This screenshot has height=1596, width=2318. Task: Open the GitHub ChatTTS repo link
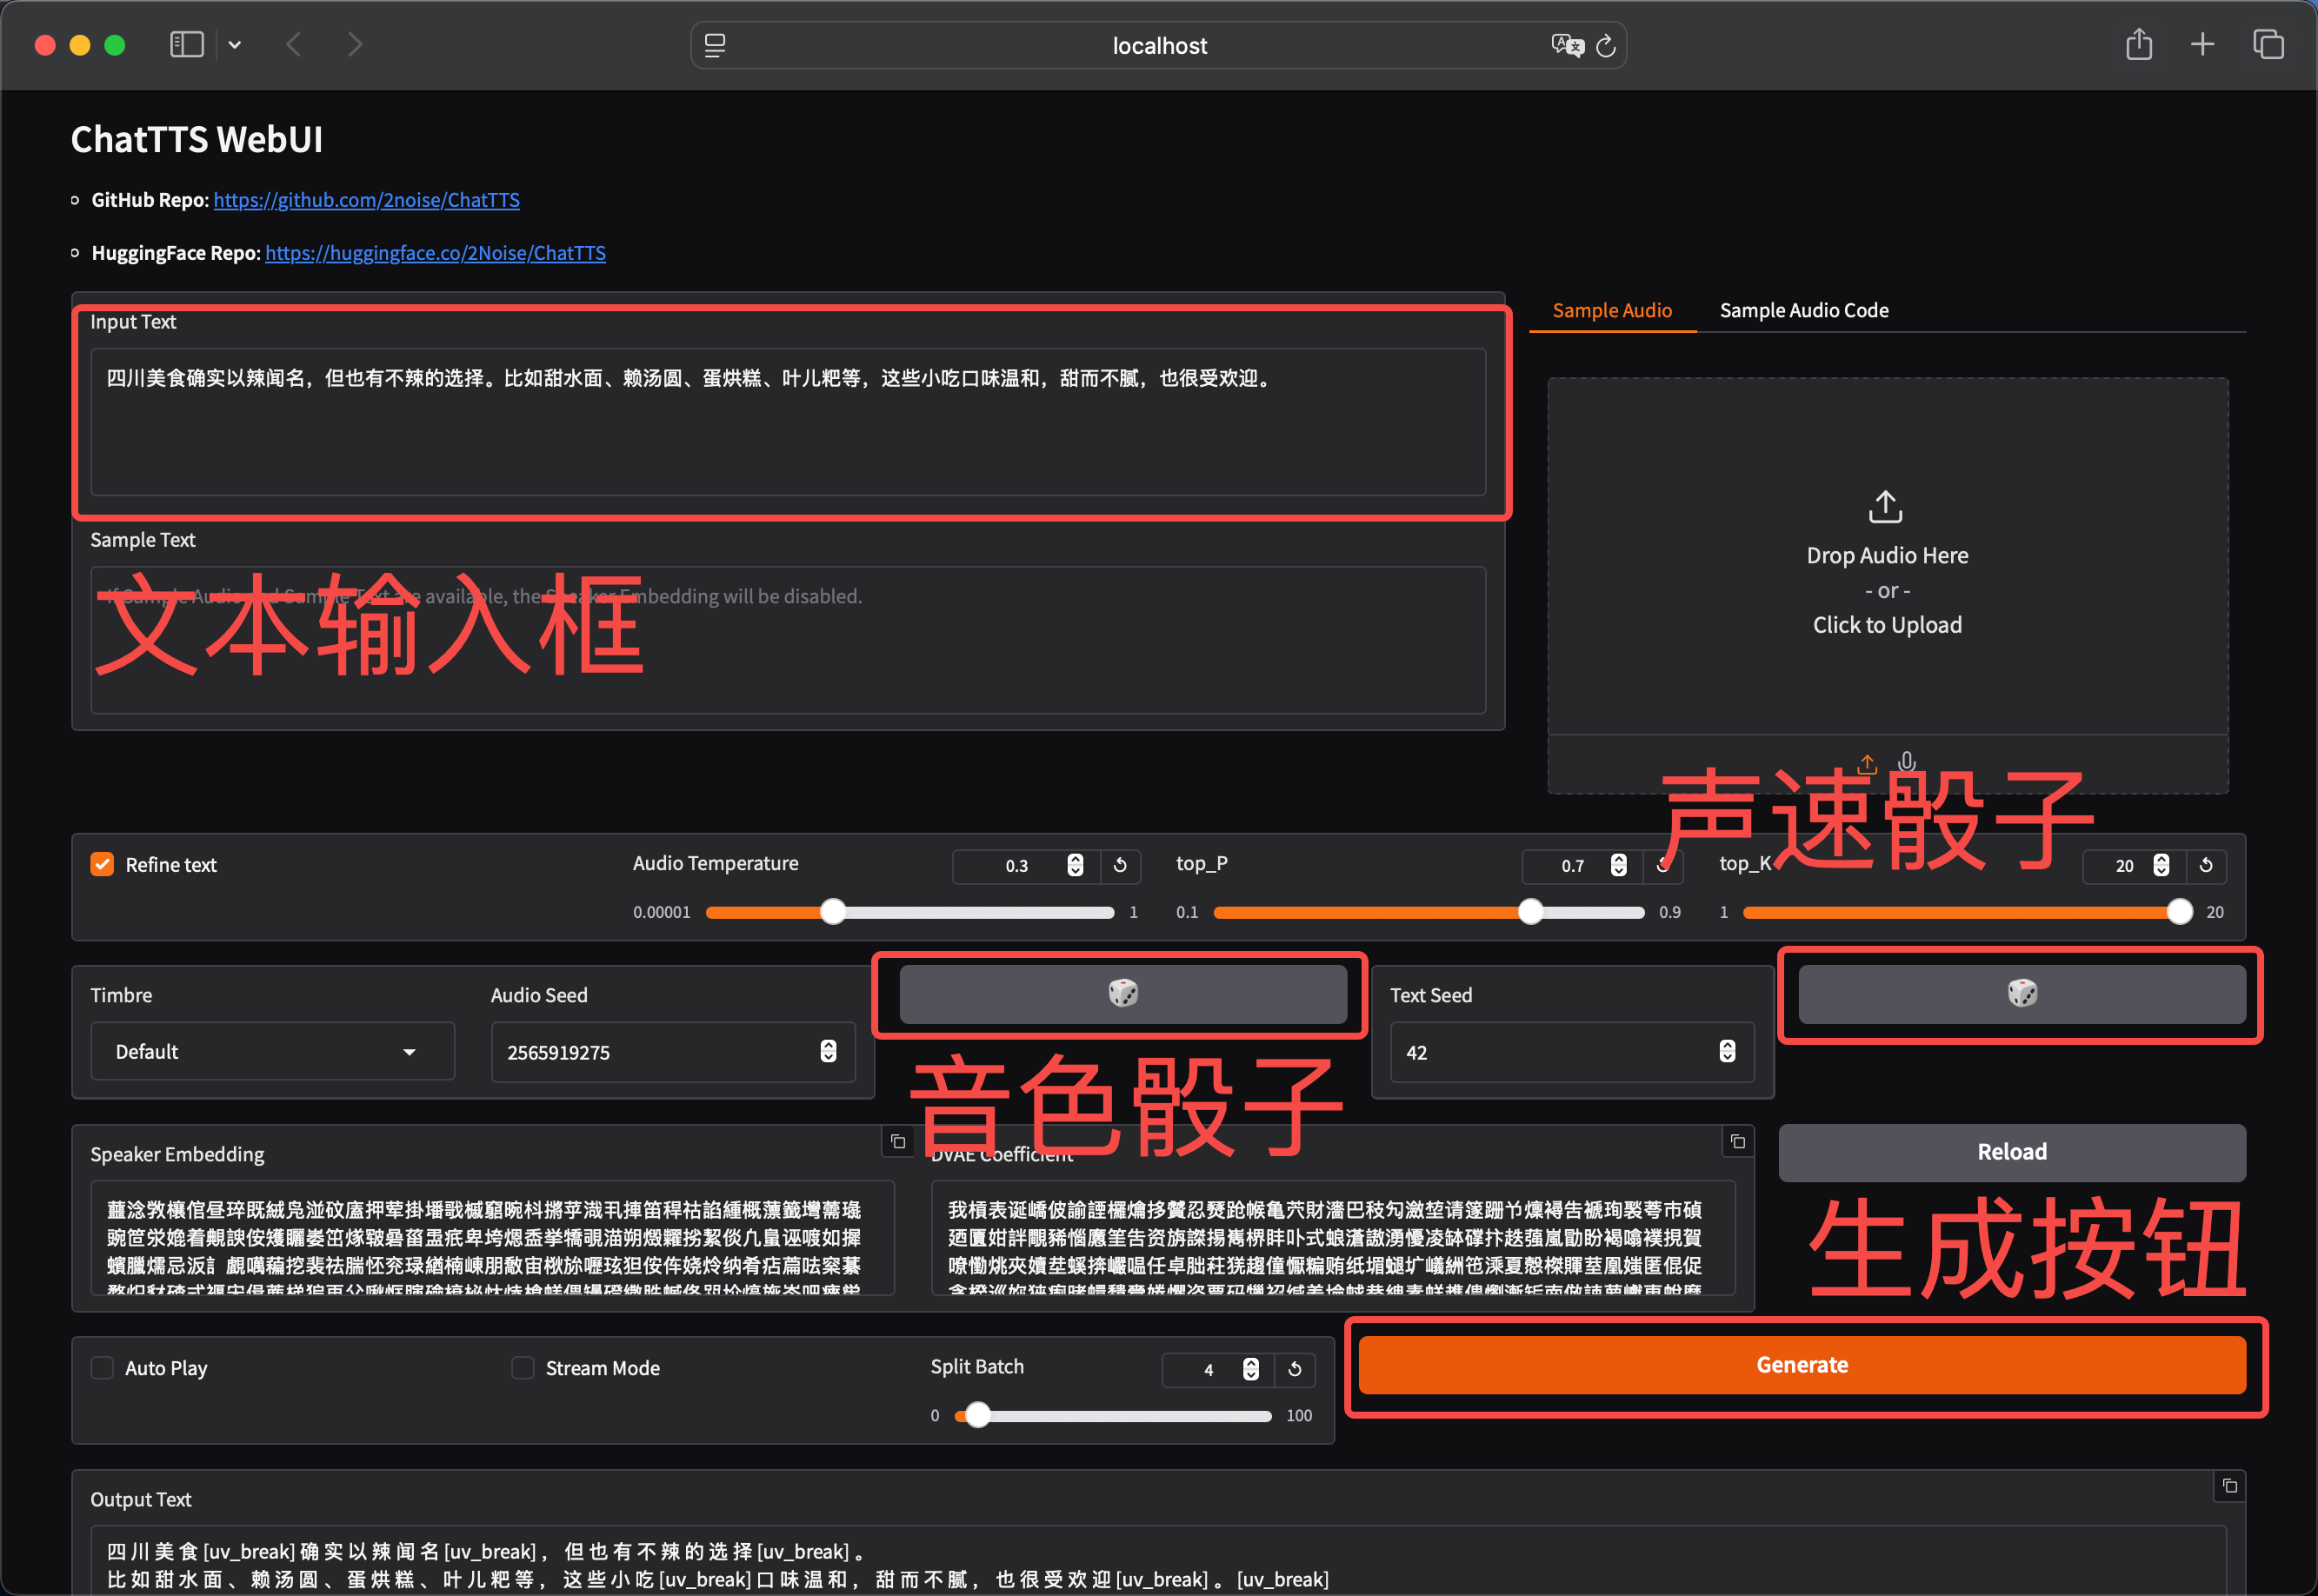point(366,200)
